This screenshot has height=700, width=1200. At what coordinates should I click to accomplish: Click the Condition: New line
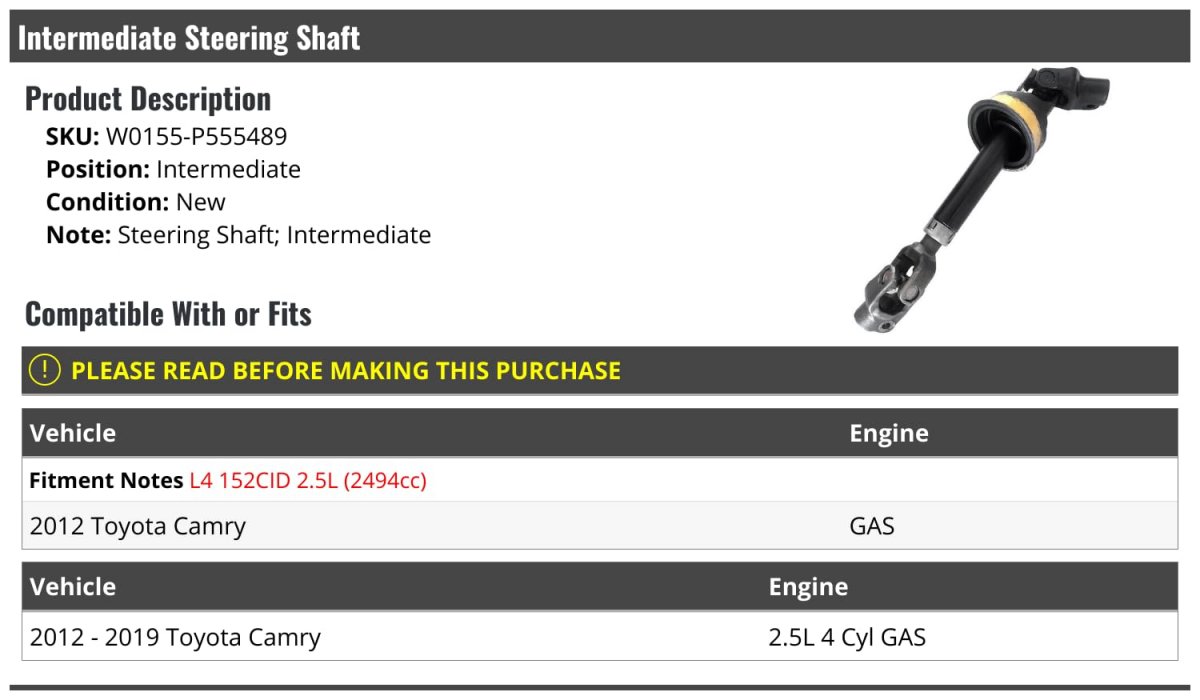136,202
